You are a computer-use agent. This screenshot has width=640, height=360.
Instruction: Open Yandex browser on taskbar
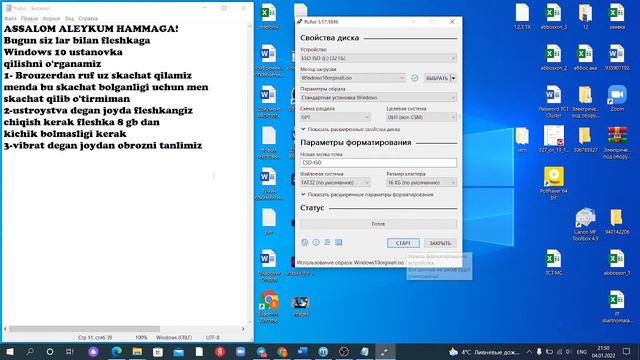(x=220, y=352)
